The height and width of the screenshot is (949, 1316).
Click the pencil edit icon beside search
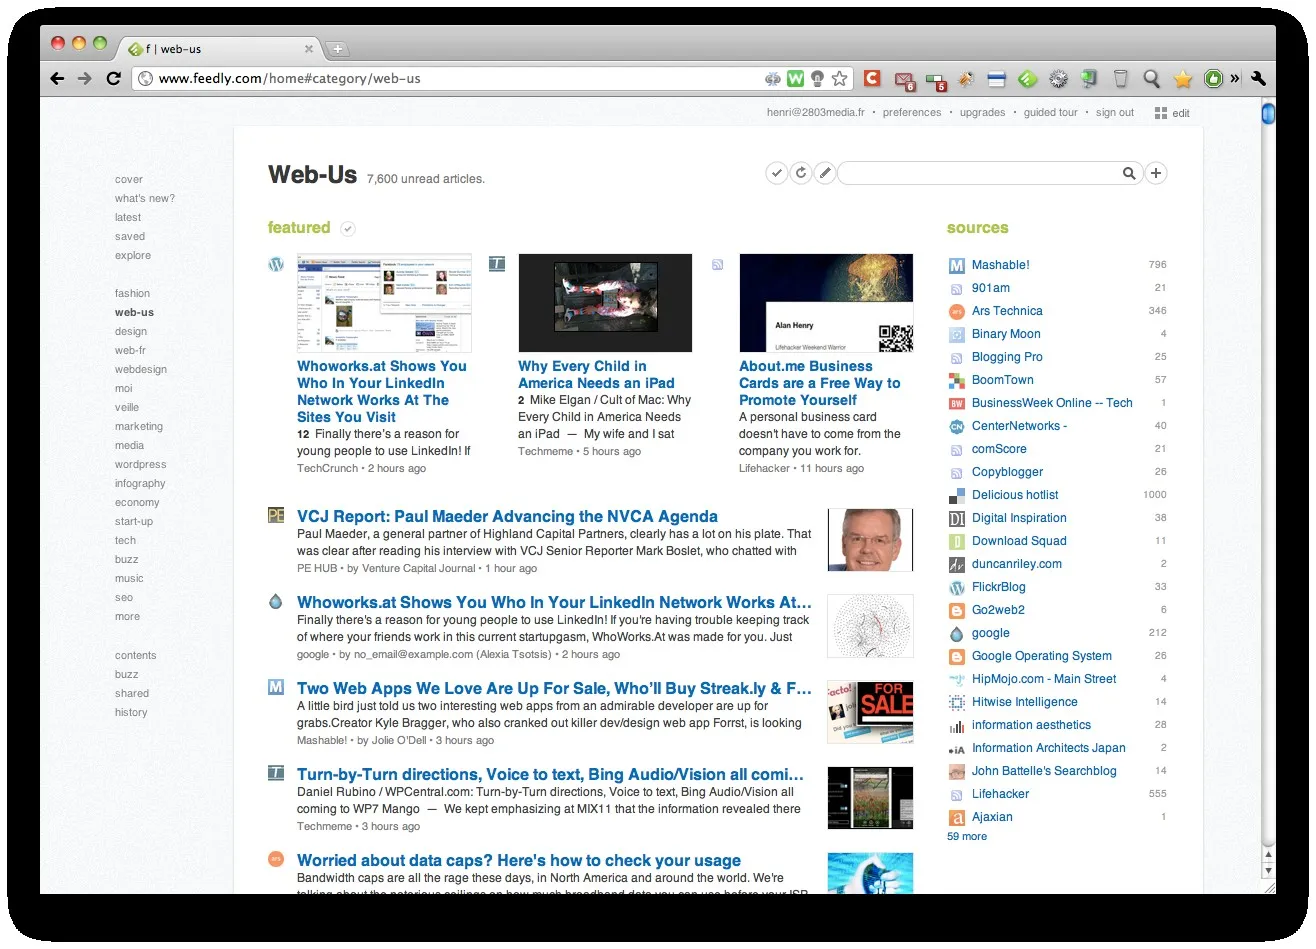click(825, 173)
